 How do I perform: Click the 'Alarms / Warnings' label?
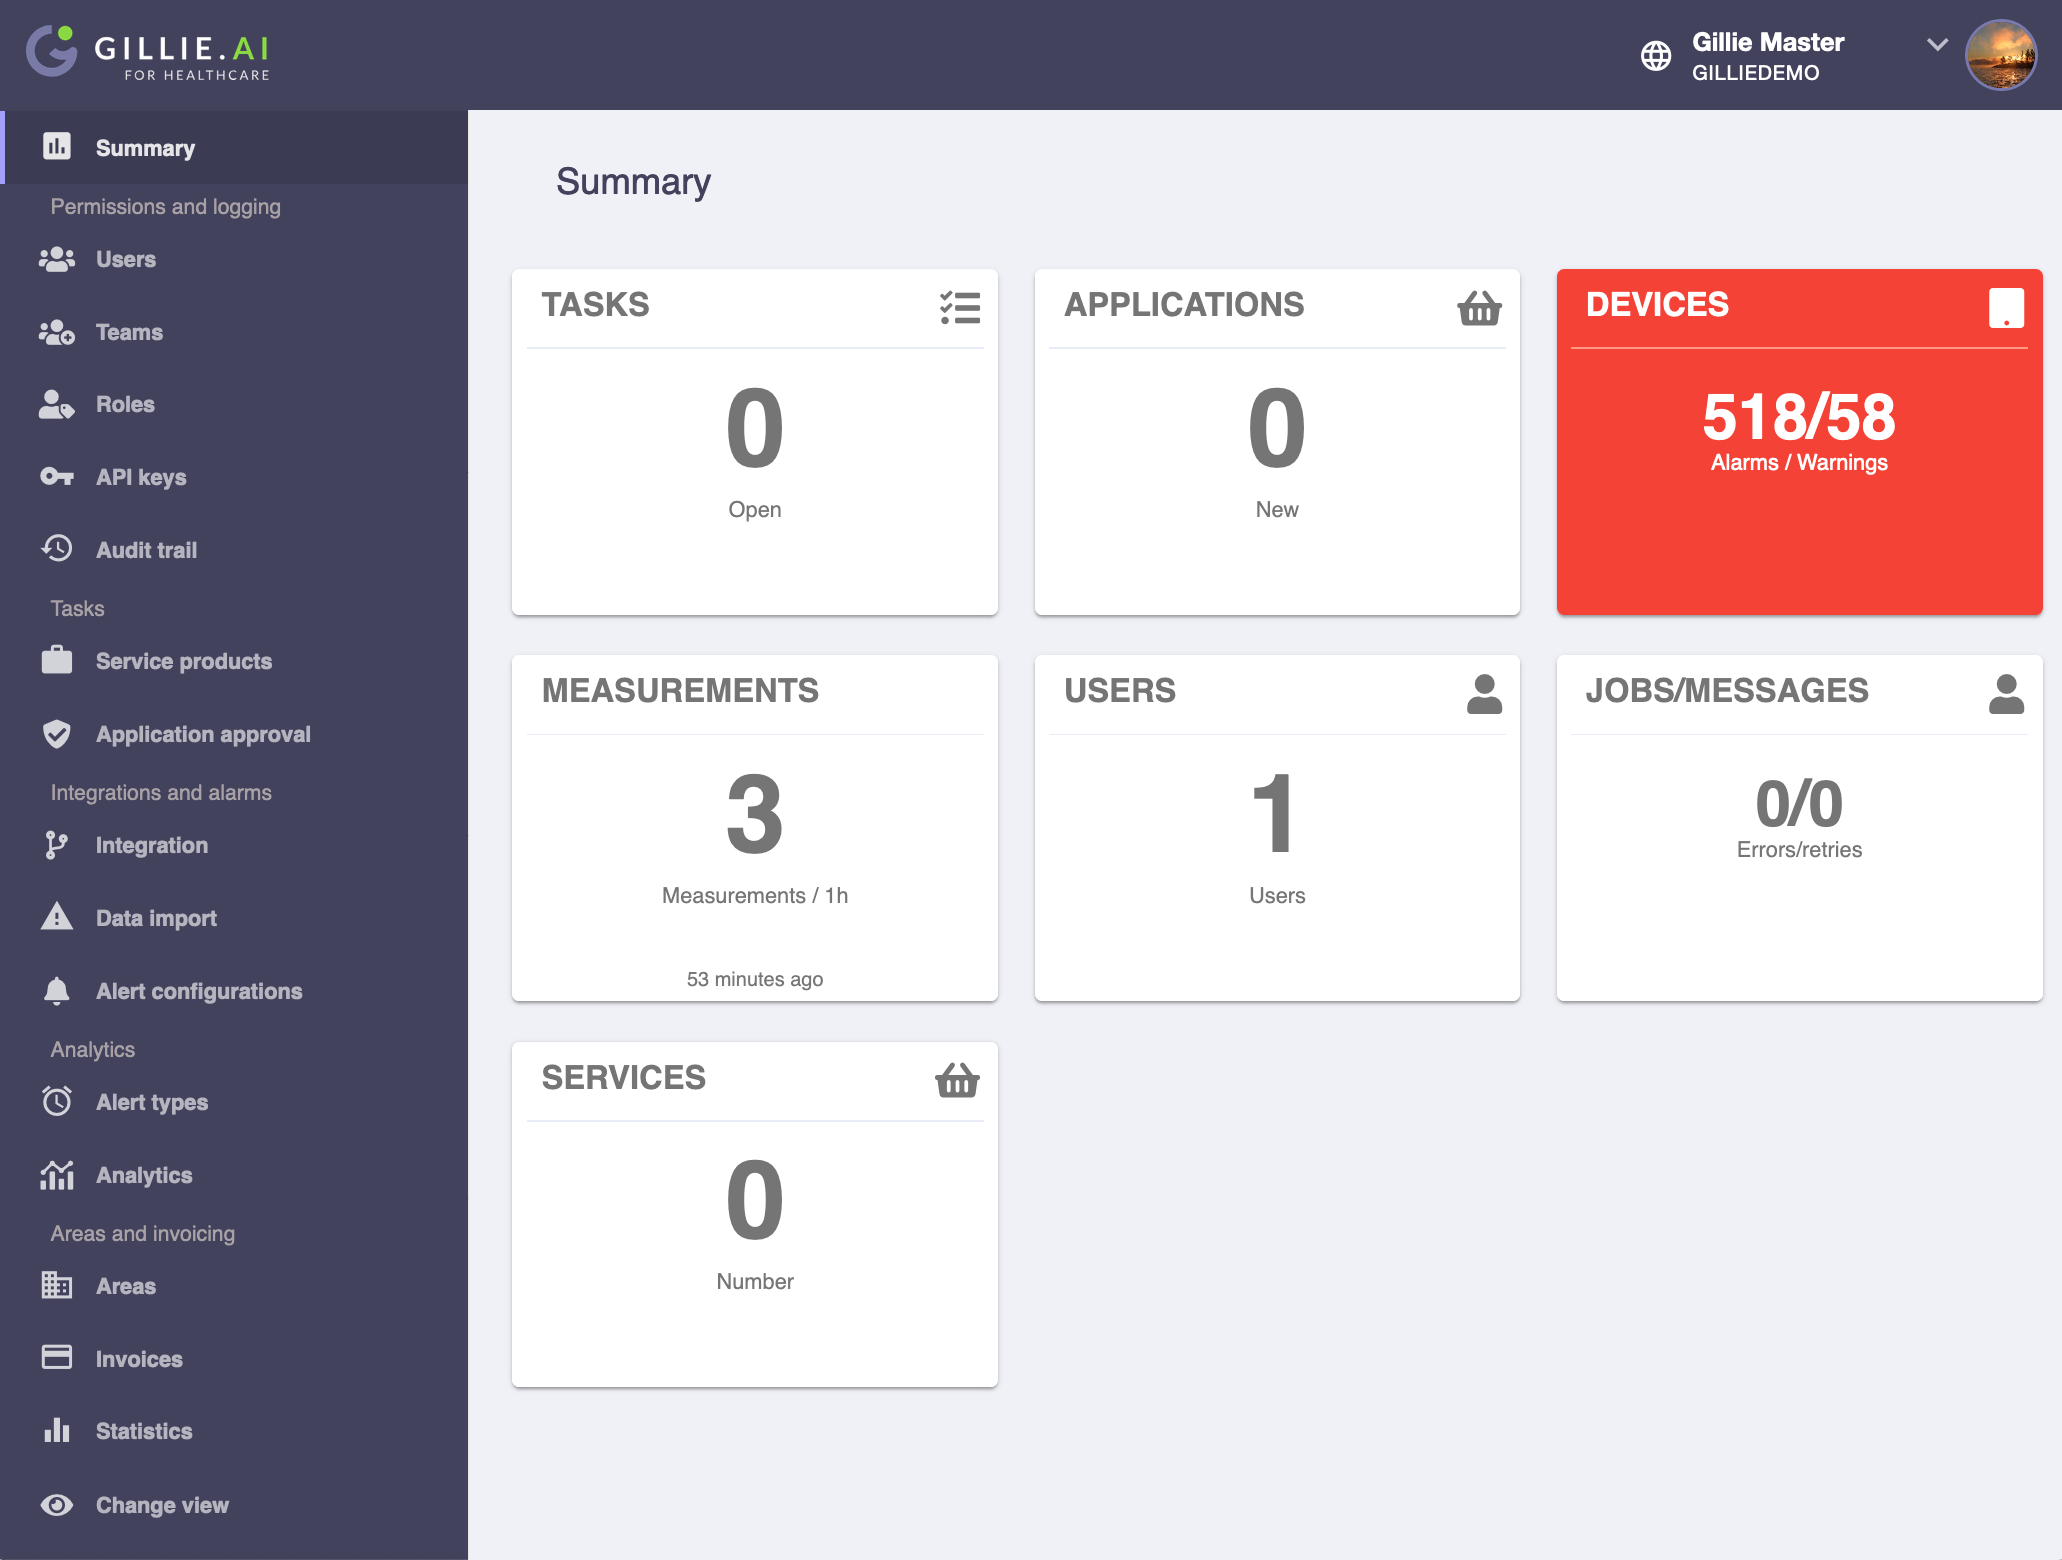click(x=1799, y=462)
